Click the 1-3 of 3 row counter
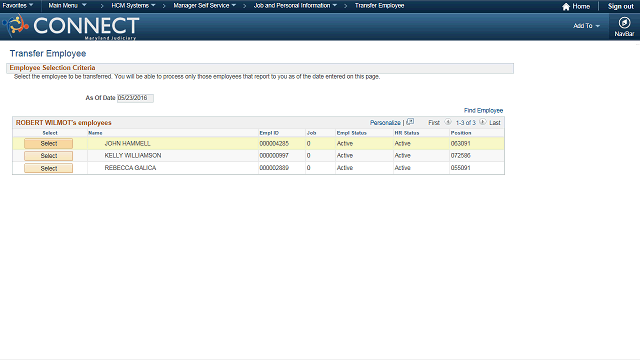 coord(466,122)
